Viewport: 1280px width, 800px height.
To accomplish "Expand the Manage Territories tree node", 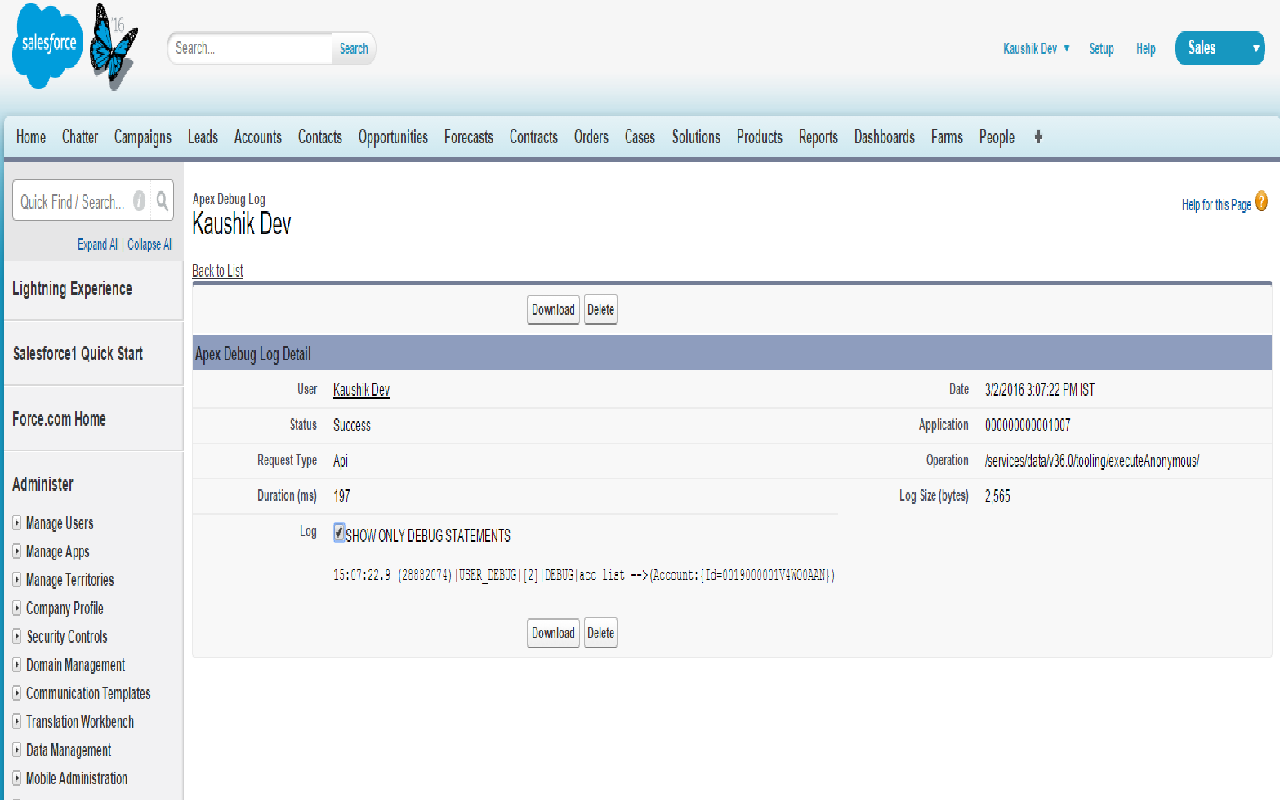I will (x=17, y=580).
